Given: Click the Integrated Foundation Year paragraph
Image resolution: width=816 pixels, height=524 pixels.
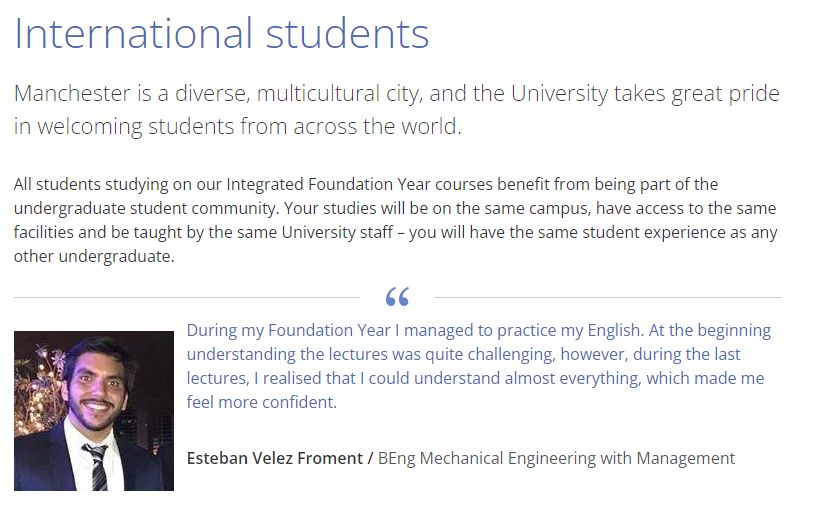Looking at the screenshot, I should (396, 220).
